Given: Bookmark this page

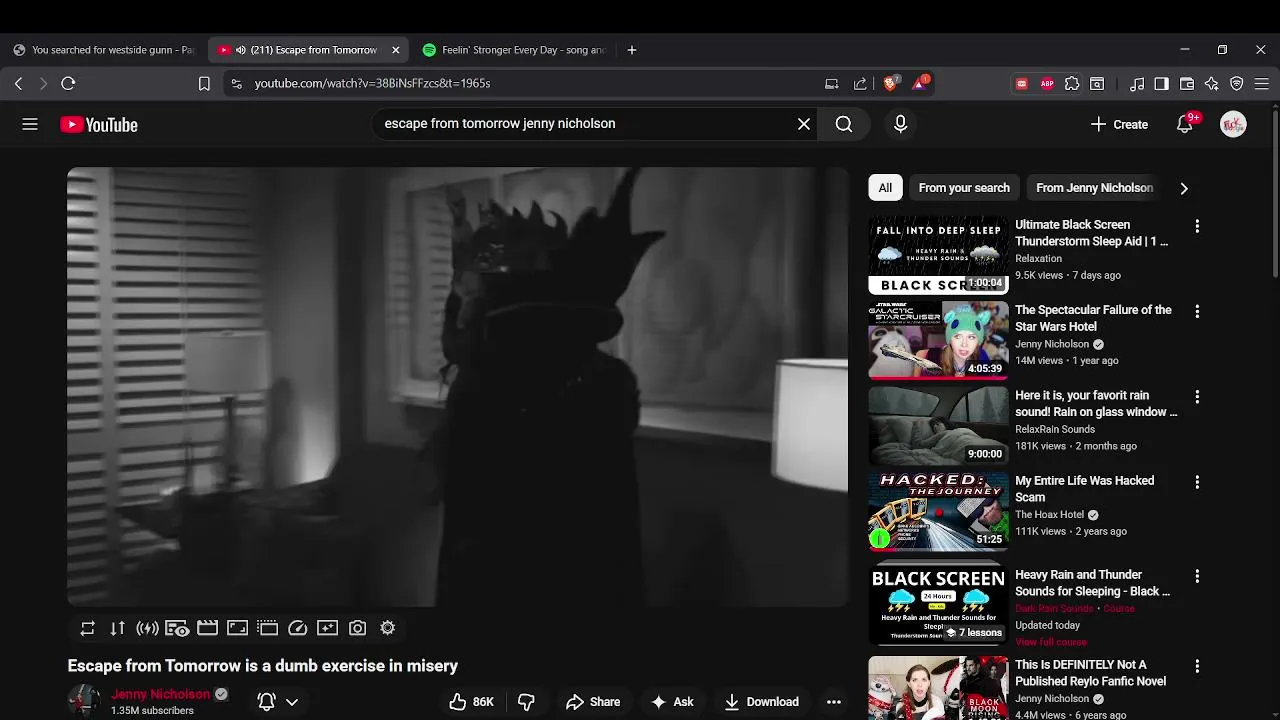Looking at the screenshot, I should pyautogui.click(x=204, y=84).
